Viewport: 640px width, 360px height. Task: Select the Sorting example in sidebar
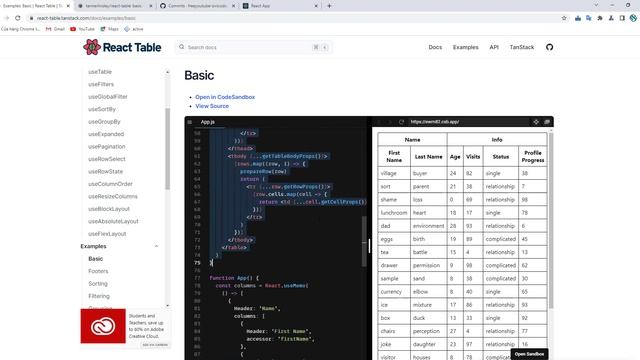pyautogui.click(x=98, y=284)
